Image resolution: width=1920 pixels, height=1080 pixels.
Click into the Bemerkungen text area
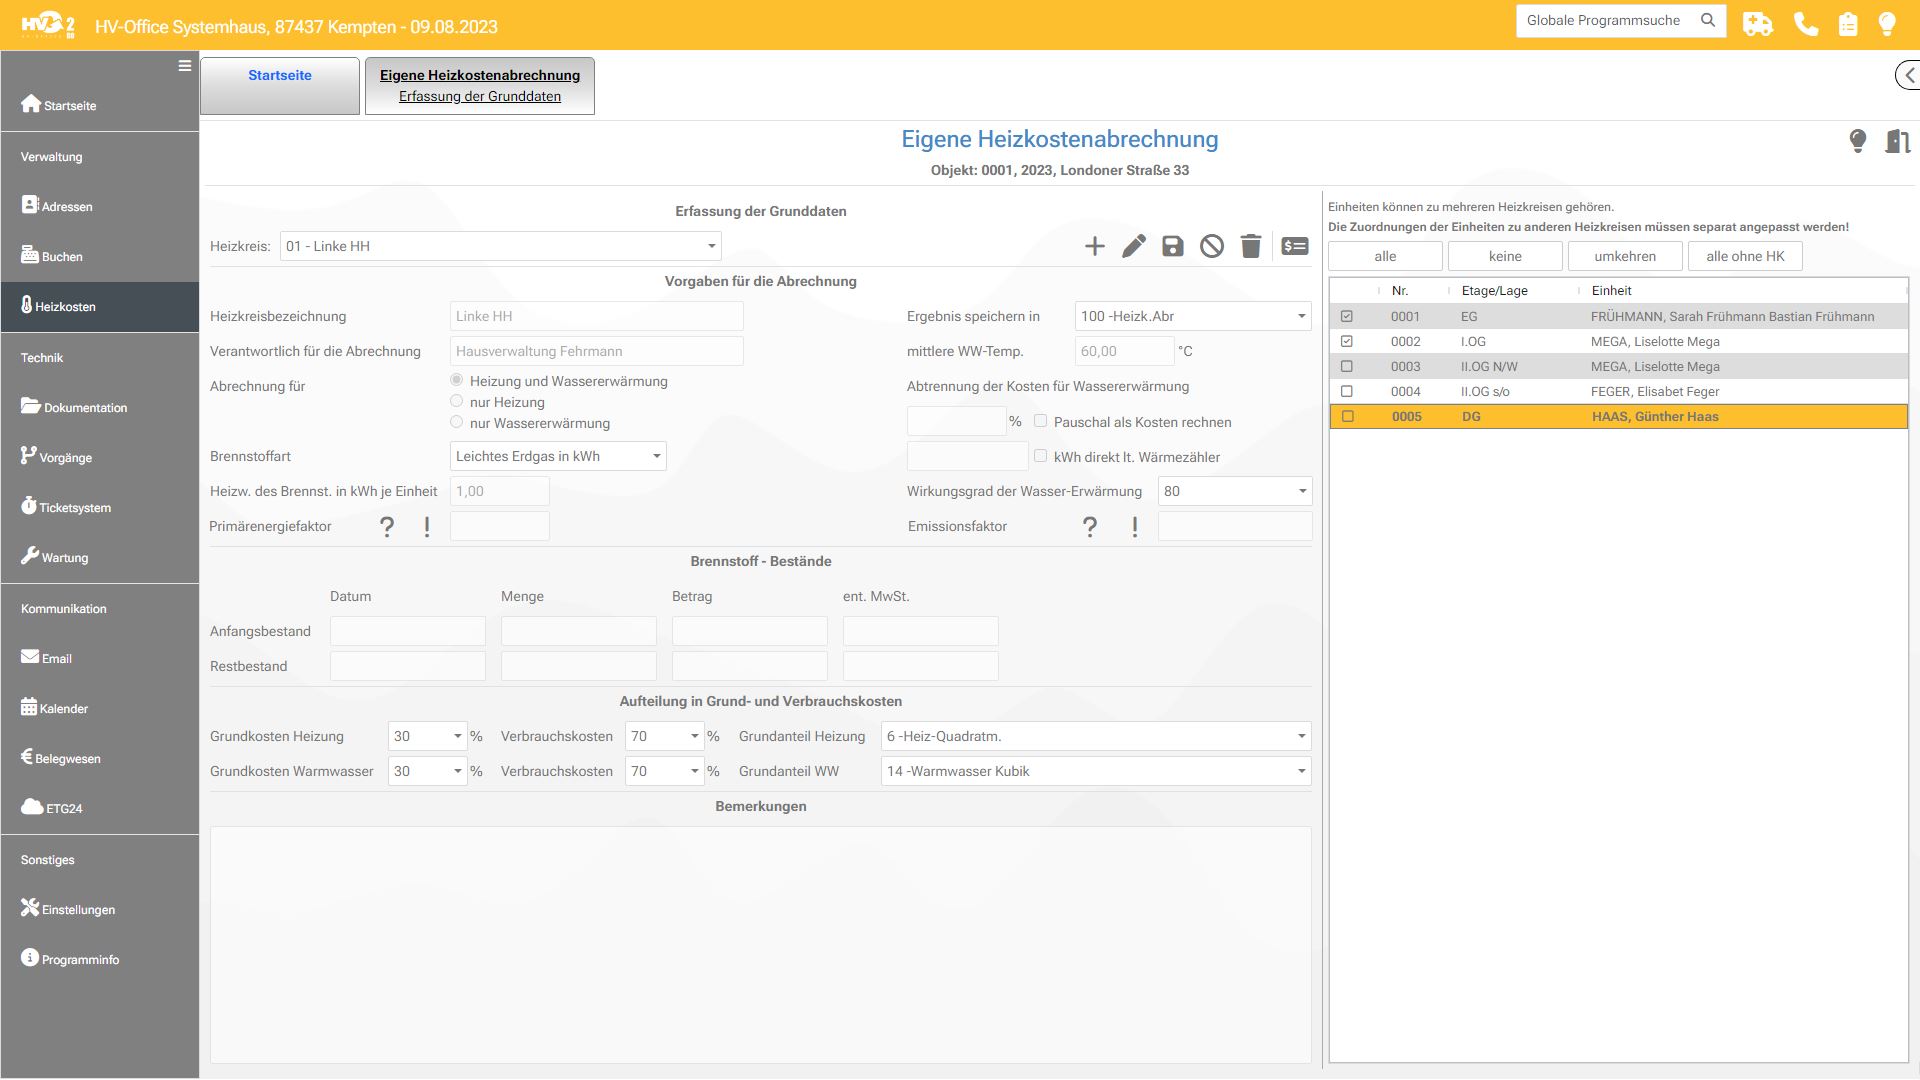point(761,944)
